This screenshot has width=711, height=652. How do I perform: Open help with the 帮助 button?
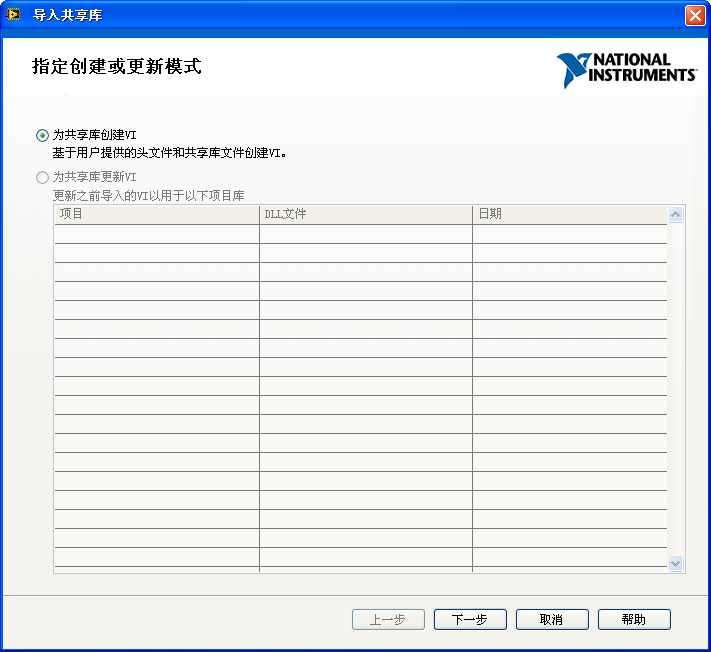point(634,620)
